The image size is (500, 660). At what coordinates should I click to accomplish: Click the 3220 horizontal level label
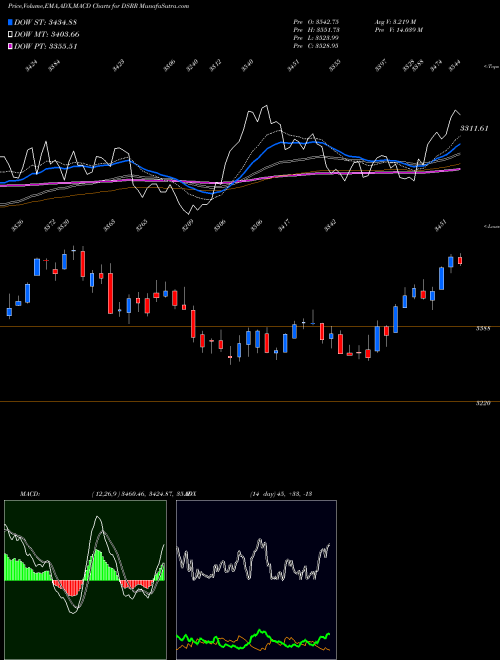point(483,403)
